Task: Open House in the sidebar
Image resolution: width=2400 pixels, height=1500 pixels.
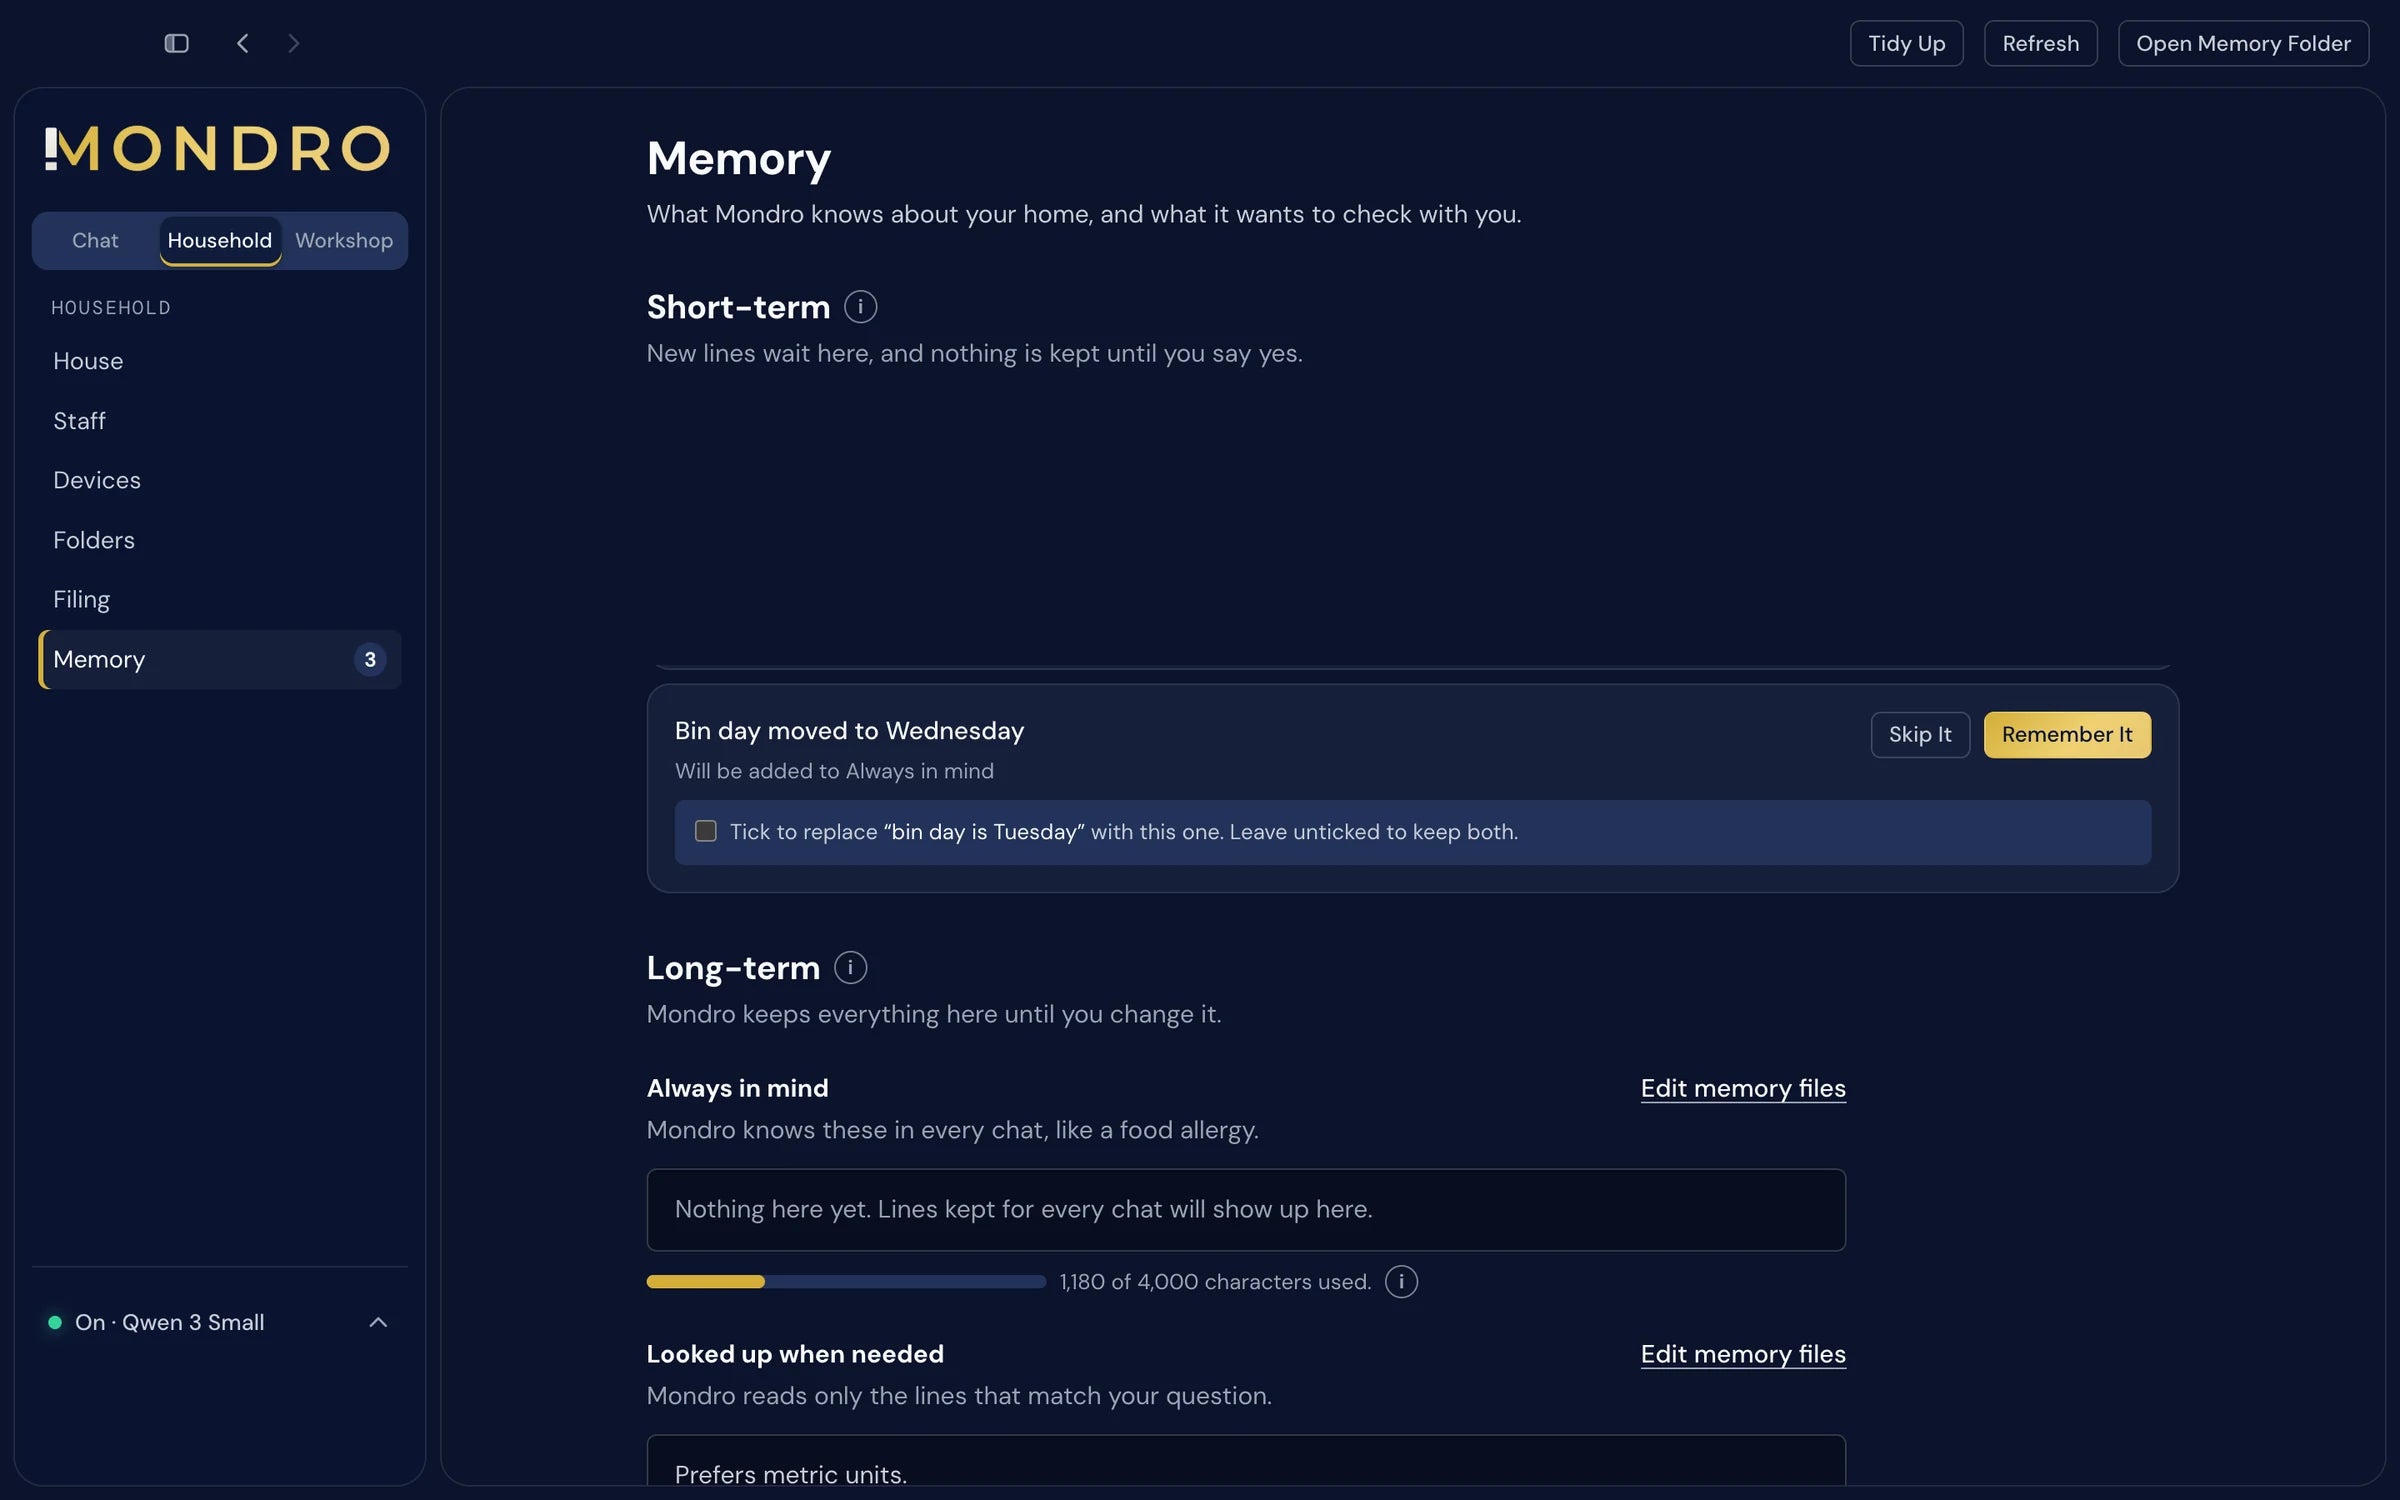Action: (x=219, y=361)
